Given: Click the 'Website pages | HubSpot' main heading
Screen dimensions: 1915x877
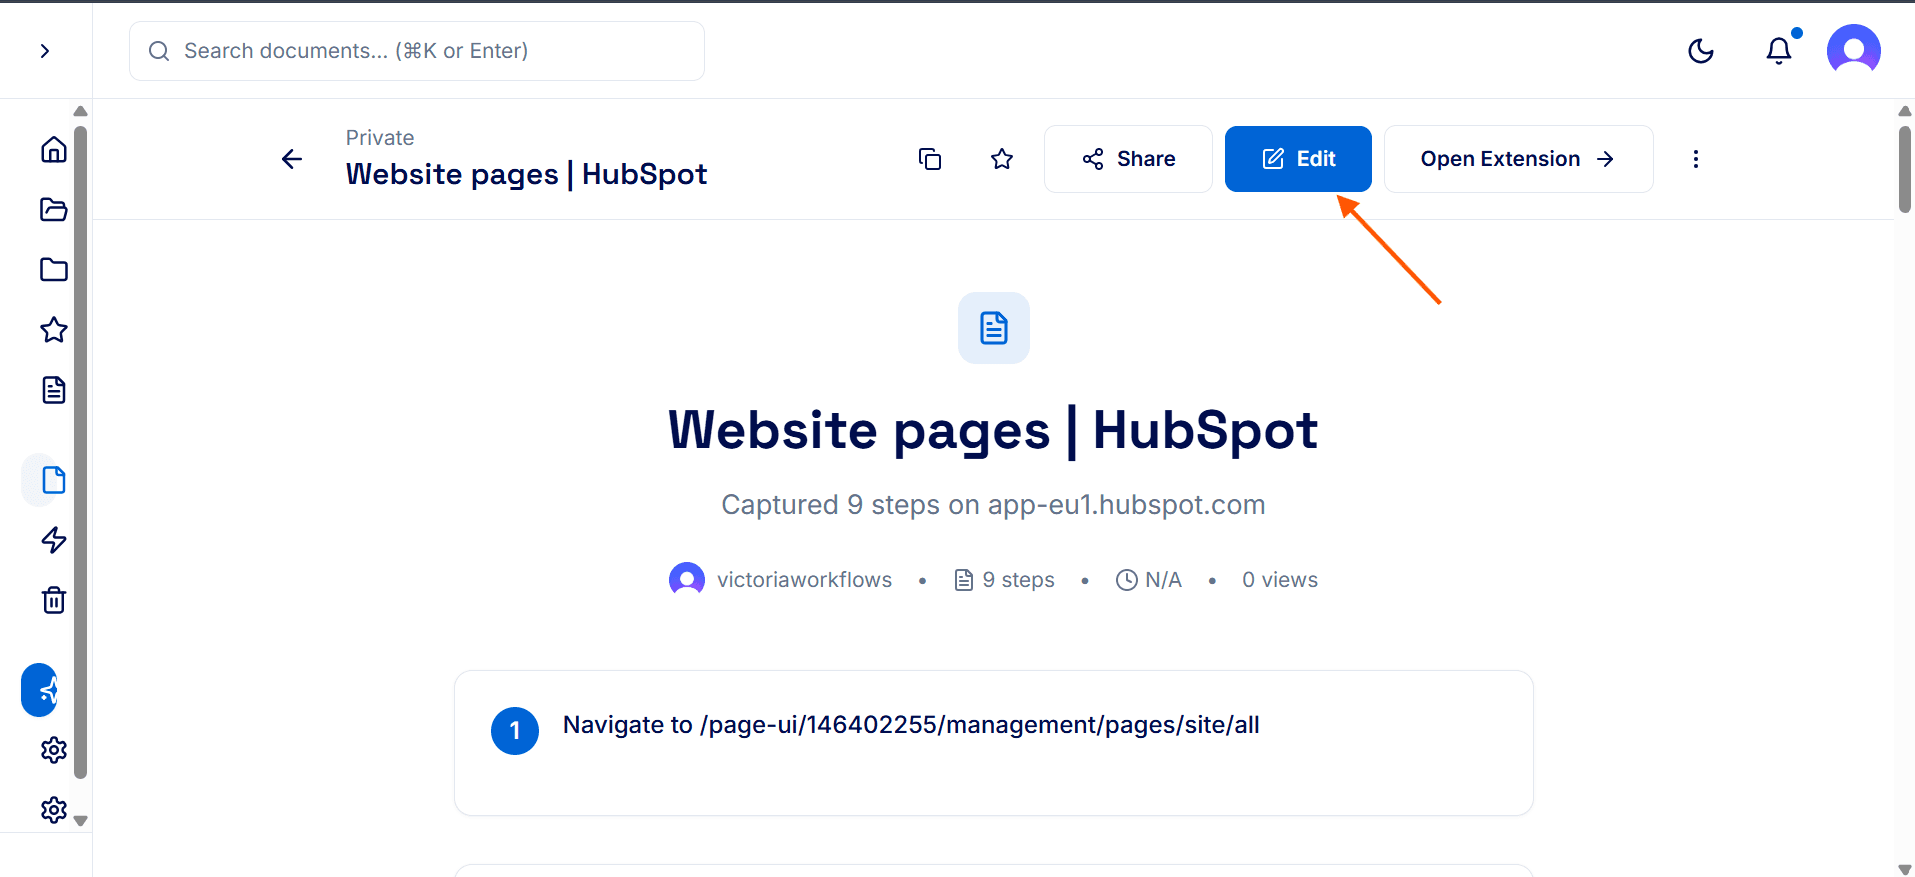Looking at the screenshot, I should coord(993,431).
